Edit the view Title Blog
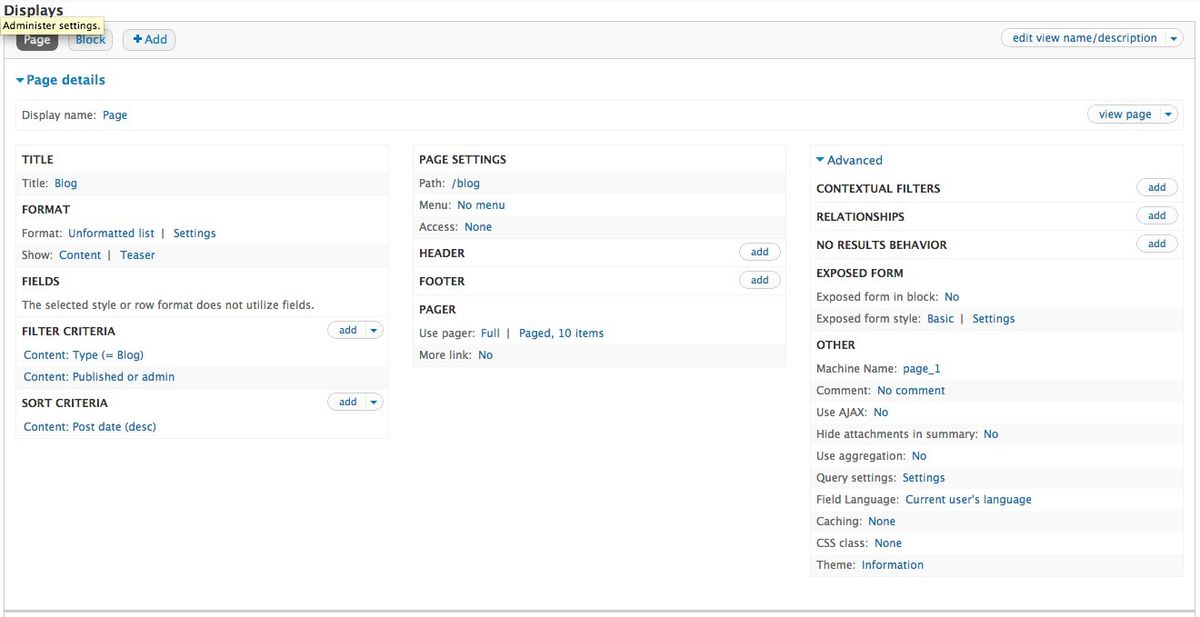The height and width of the screenshot is (617, 1200). [x=65, y=183]
